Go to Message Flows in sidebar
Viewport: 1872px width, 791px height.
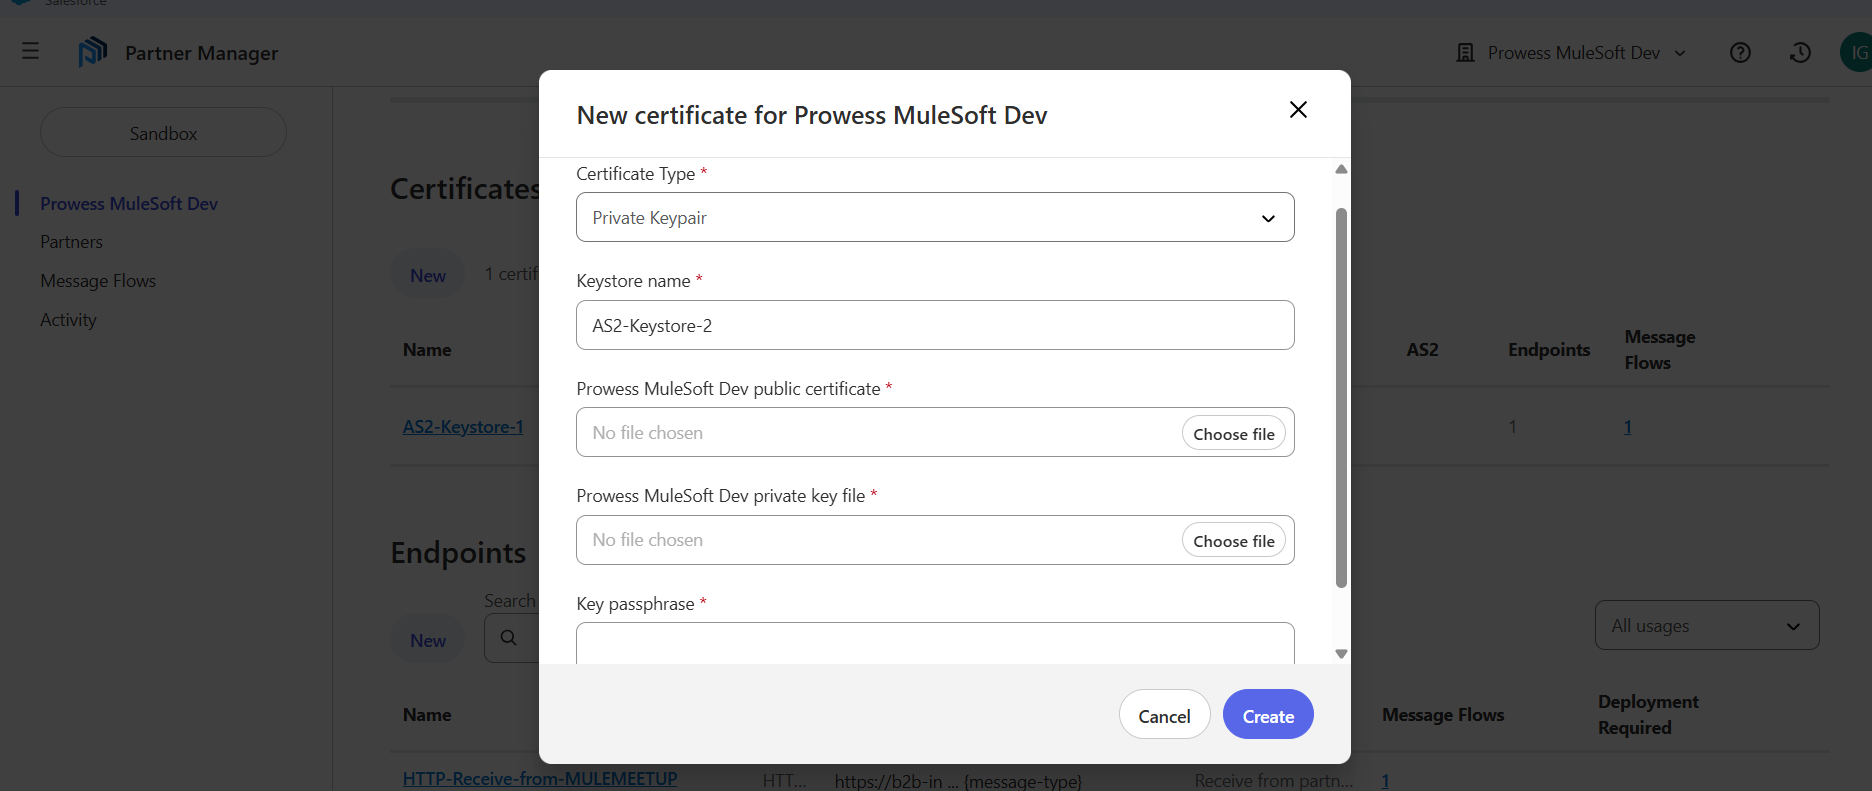[98, 281]
